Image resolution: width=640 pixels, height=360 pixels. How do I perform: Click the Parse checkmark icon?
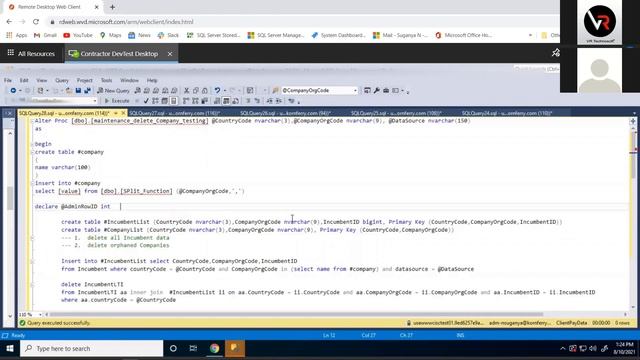coord(146,101)
